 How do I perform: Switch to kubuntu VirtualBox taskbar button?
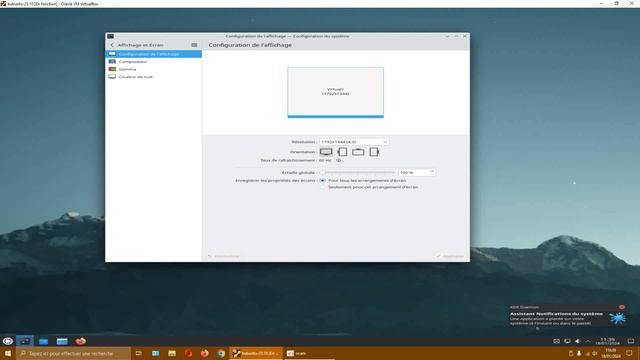point(256,353)
